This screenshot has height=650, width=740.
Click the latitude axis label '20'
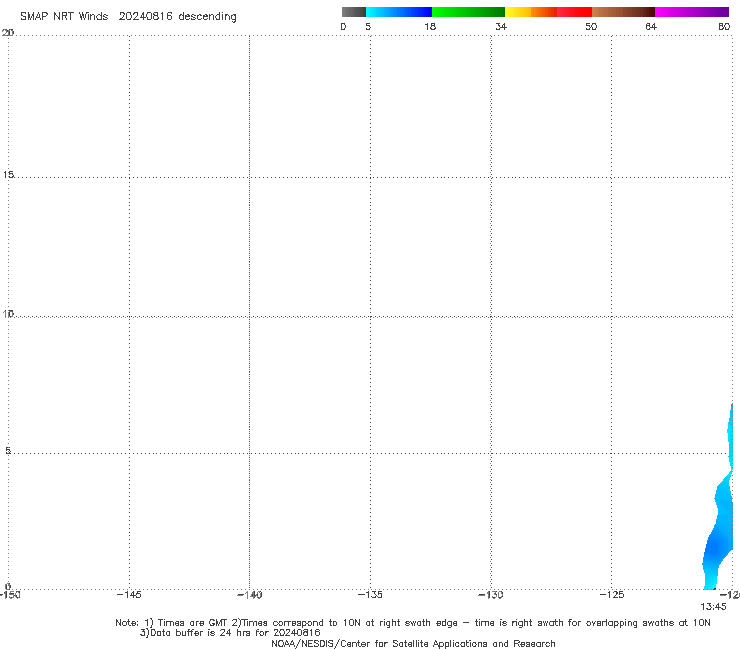pos(8,33)
